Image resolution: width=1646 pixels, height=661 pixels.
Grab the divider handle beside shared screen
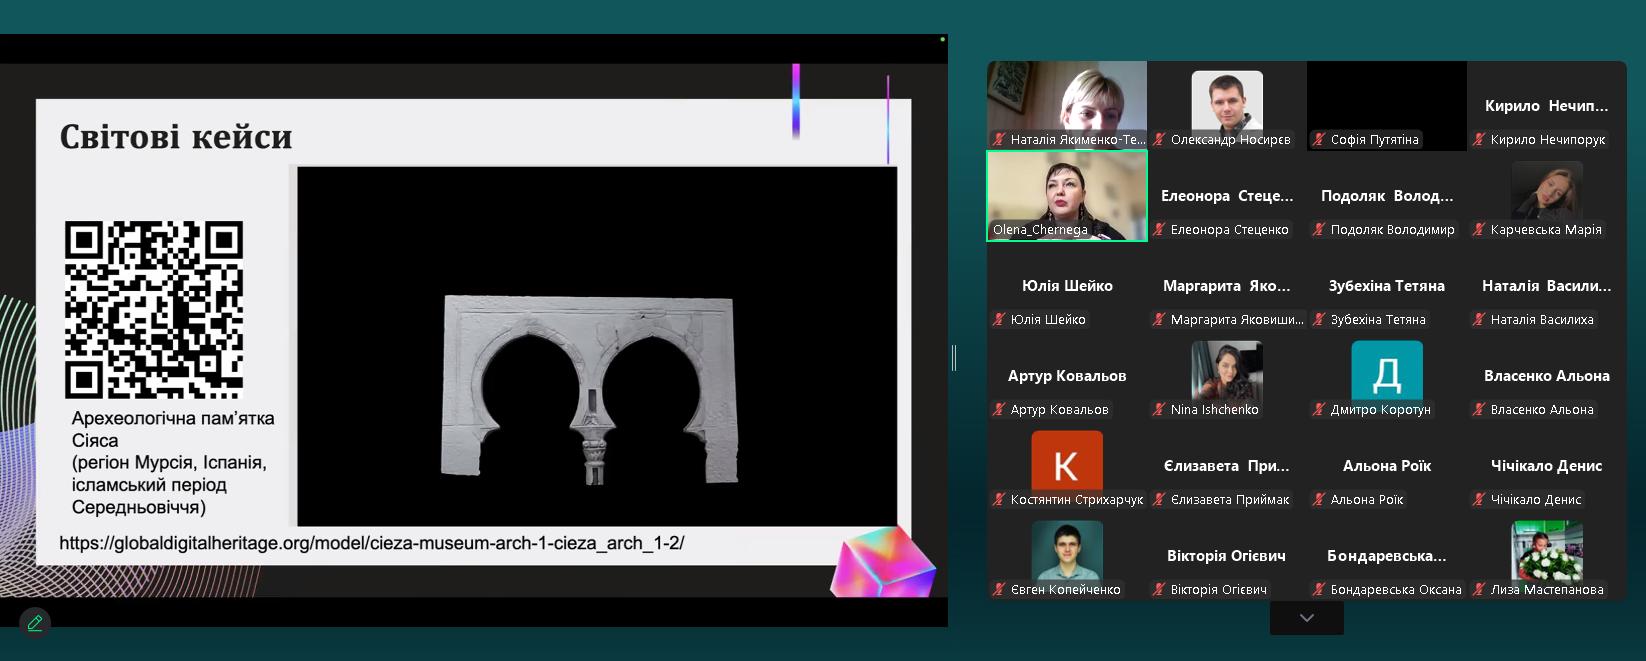[954, 357]
